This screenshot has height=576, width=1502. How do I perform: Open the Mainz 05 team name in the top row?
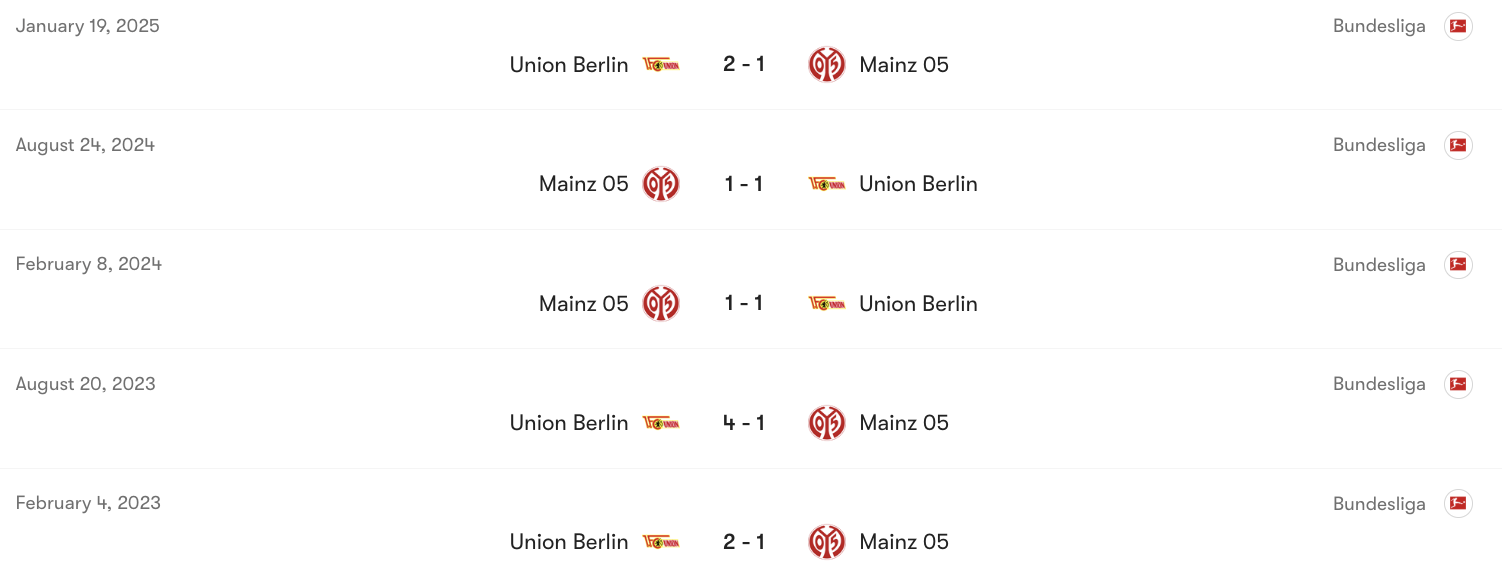[x=904, y=64]
